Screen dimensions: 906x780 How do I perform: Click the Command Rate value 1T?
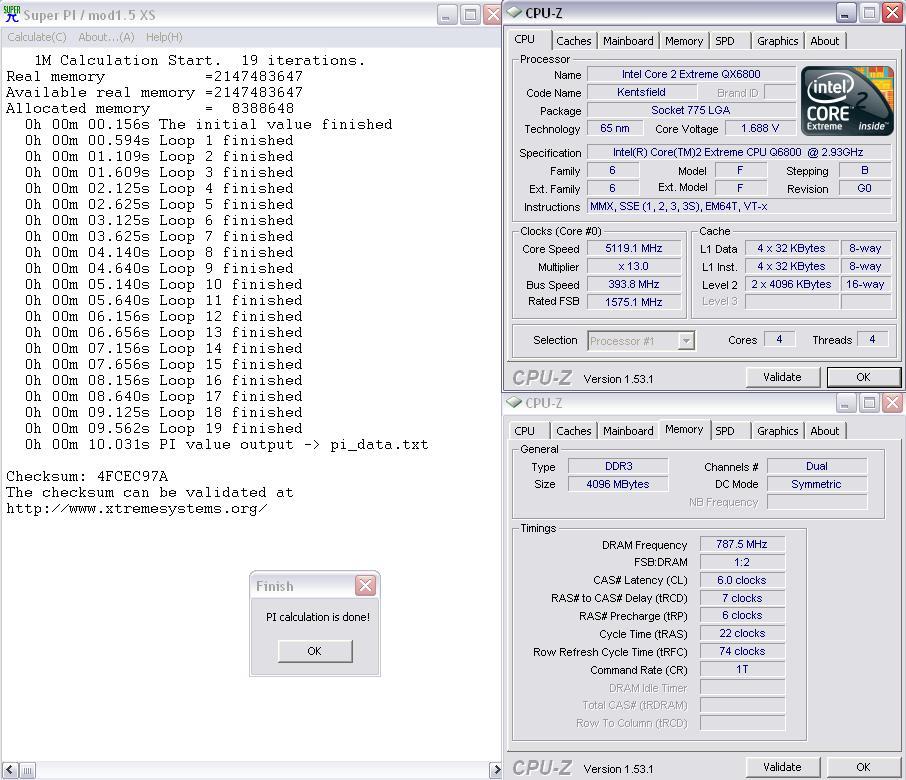pos(742,669)
